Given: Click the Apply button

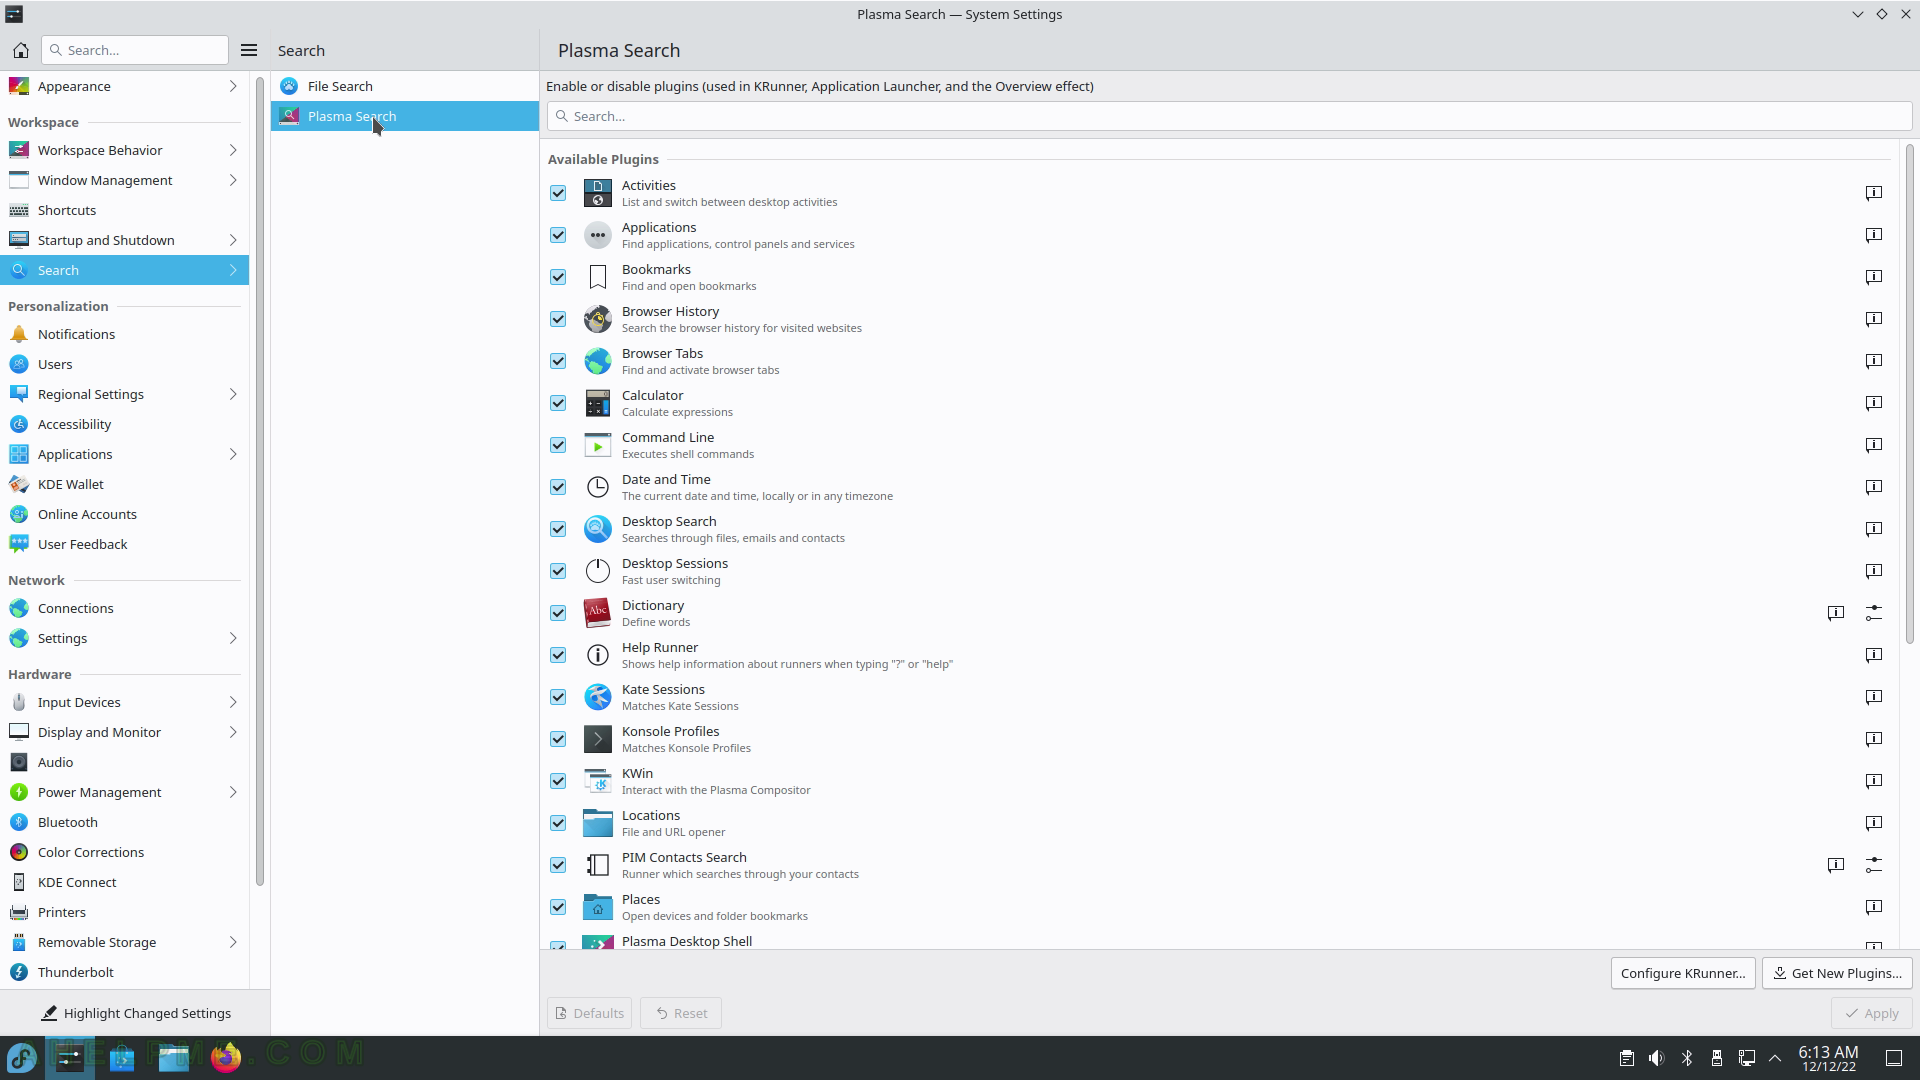Looking at the screenshot, I should point(1872,1013).
